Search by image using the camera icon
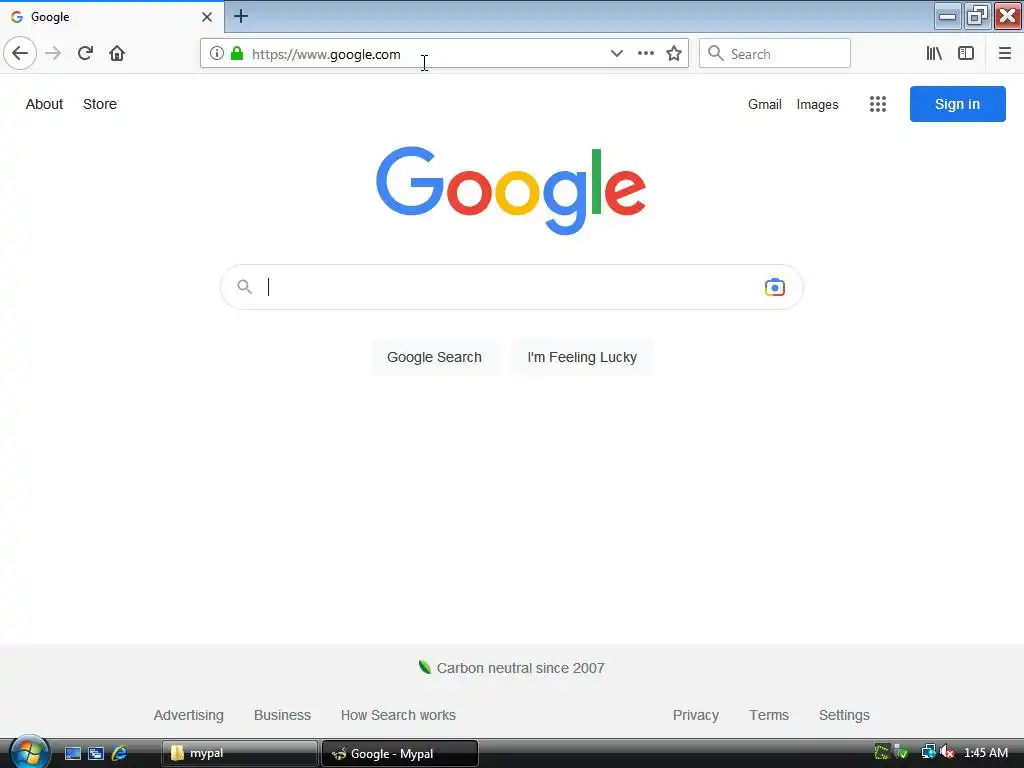 tap(775, 287)
